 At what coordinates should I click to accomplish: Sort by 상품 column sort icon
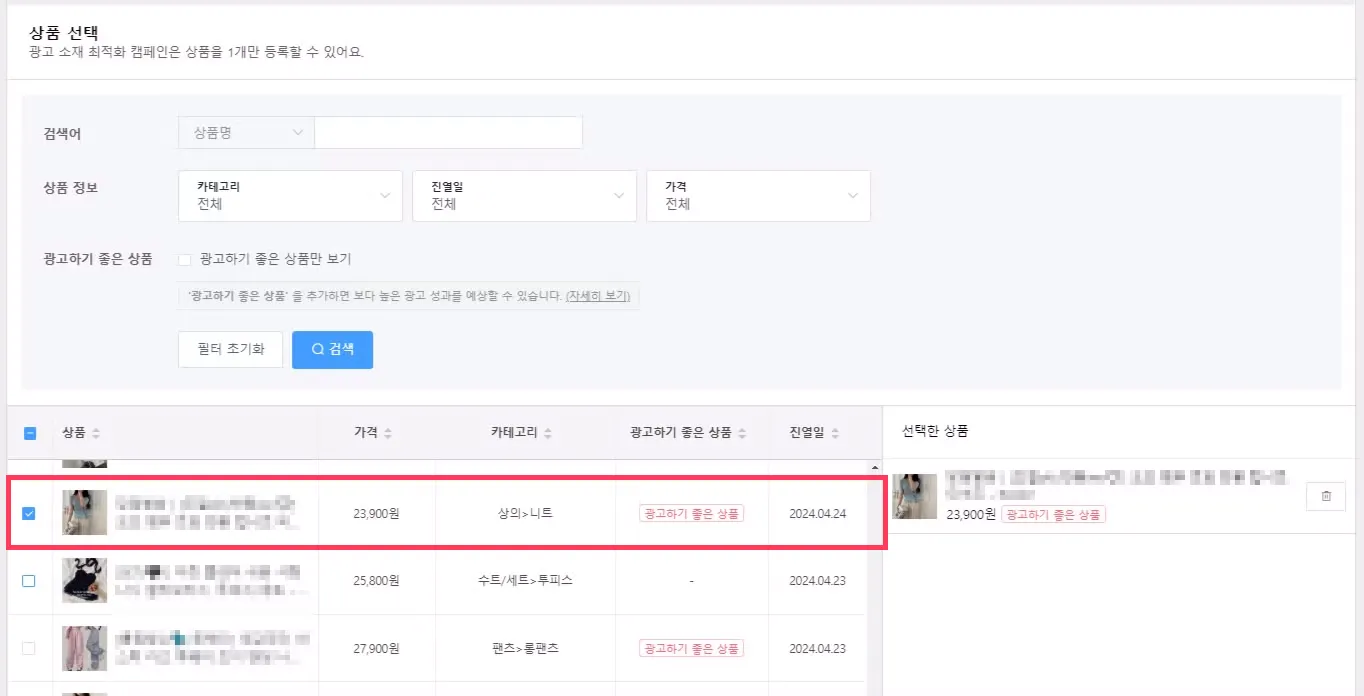click(x=96, y=433)
